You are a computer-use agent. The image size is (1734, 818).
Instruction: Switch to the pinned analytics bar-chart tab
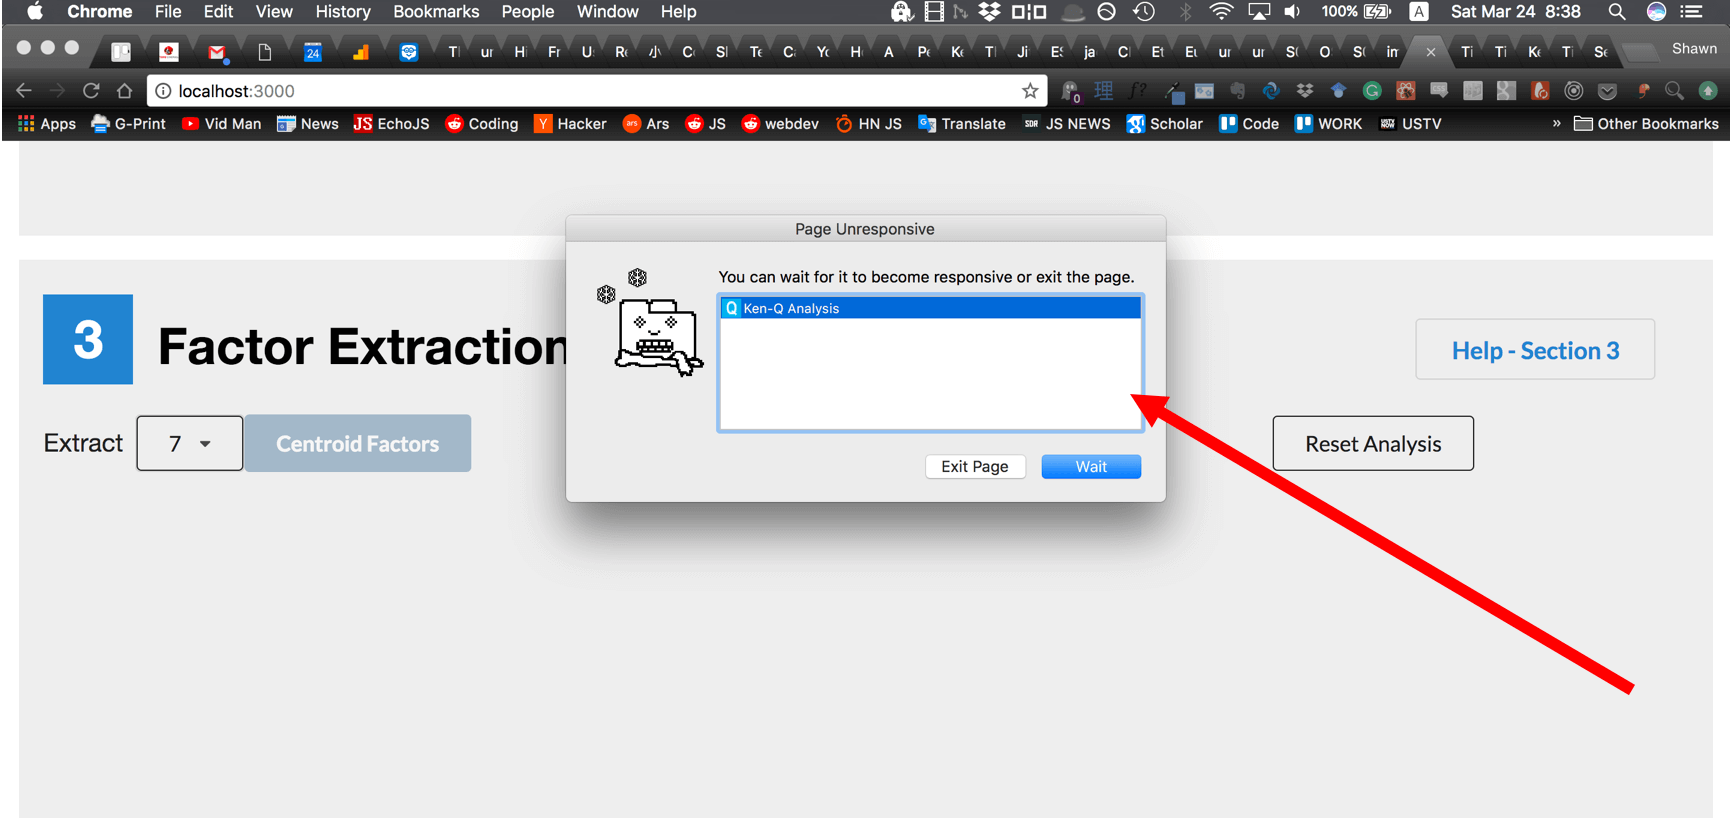pos(361,52)
